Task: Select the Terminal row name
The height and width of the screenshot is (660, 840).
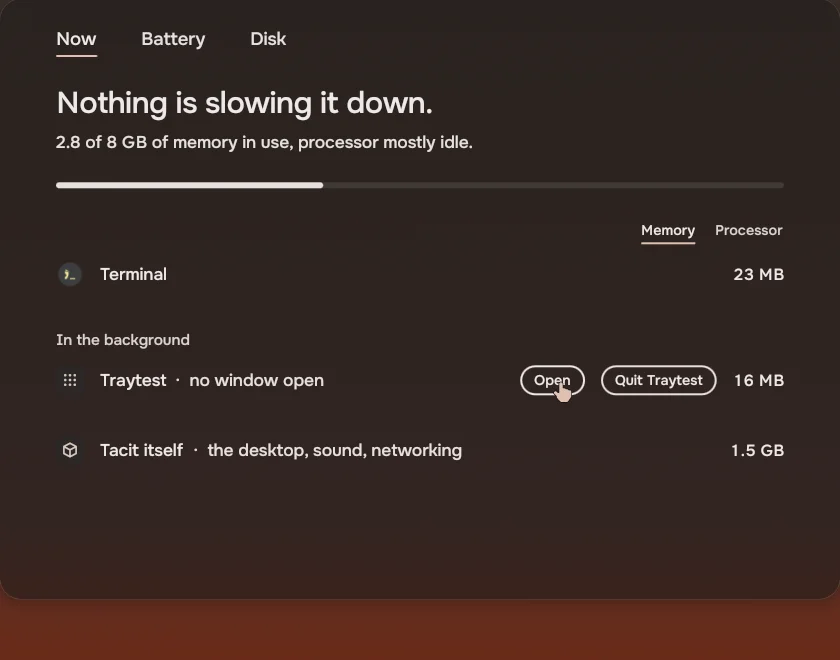Action: 133,274
